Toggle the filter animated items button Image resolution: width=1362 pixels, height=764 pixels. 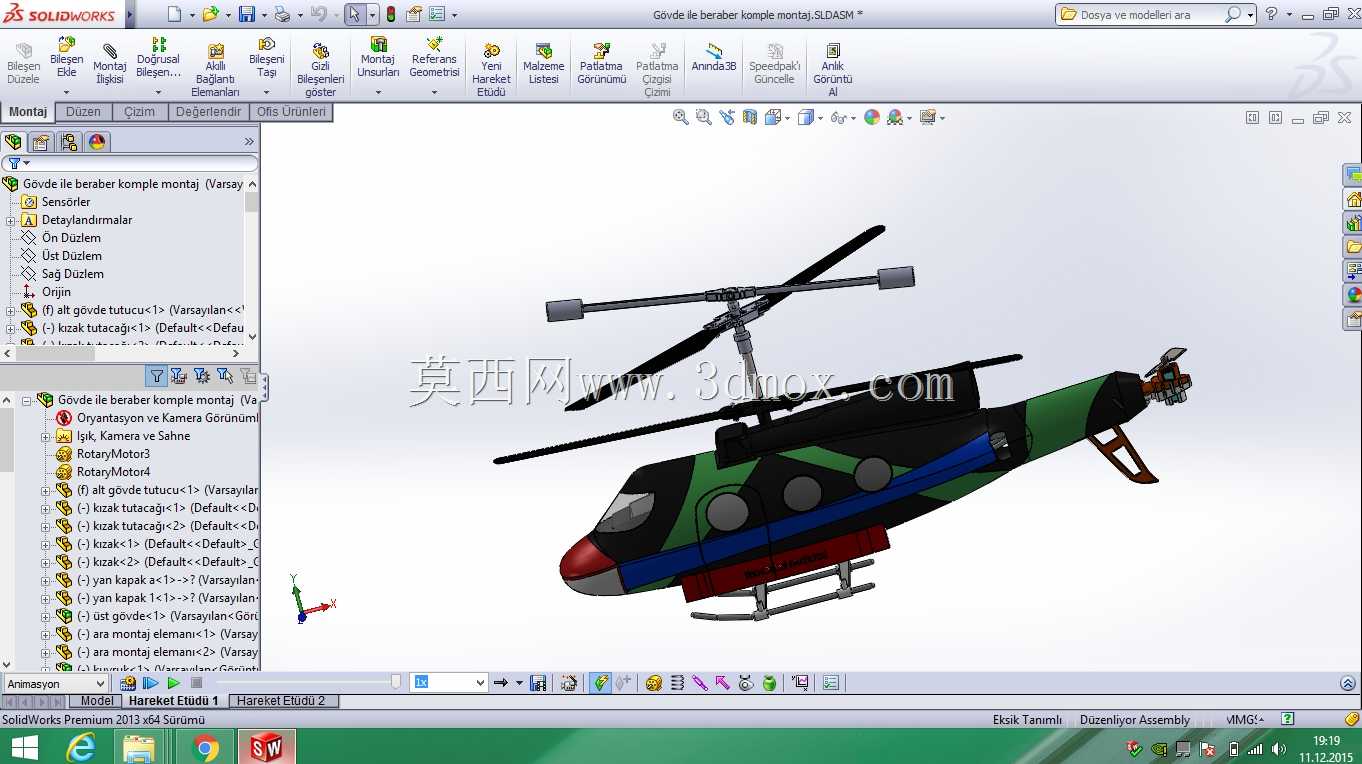pyautogui.click(x=179, y=376)
